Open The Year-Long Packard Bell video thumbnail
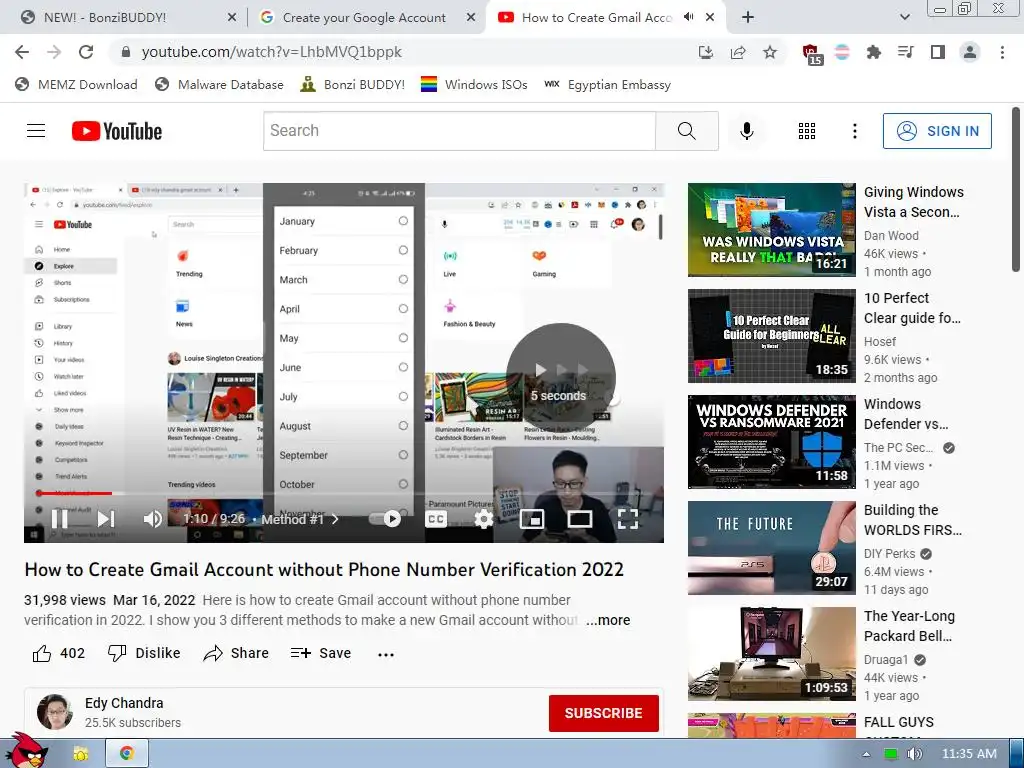1024x768 pixels. click(771, 654)
